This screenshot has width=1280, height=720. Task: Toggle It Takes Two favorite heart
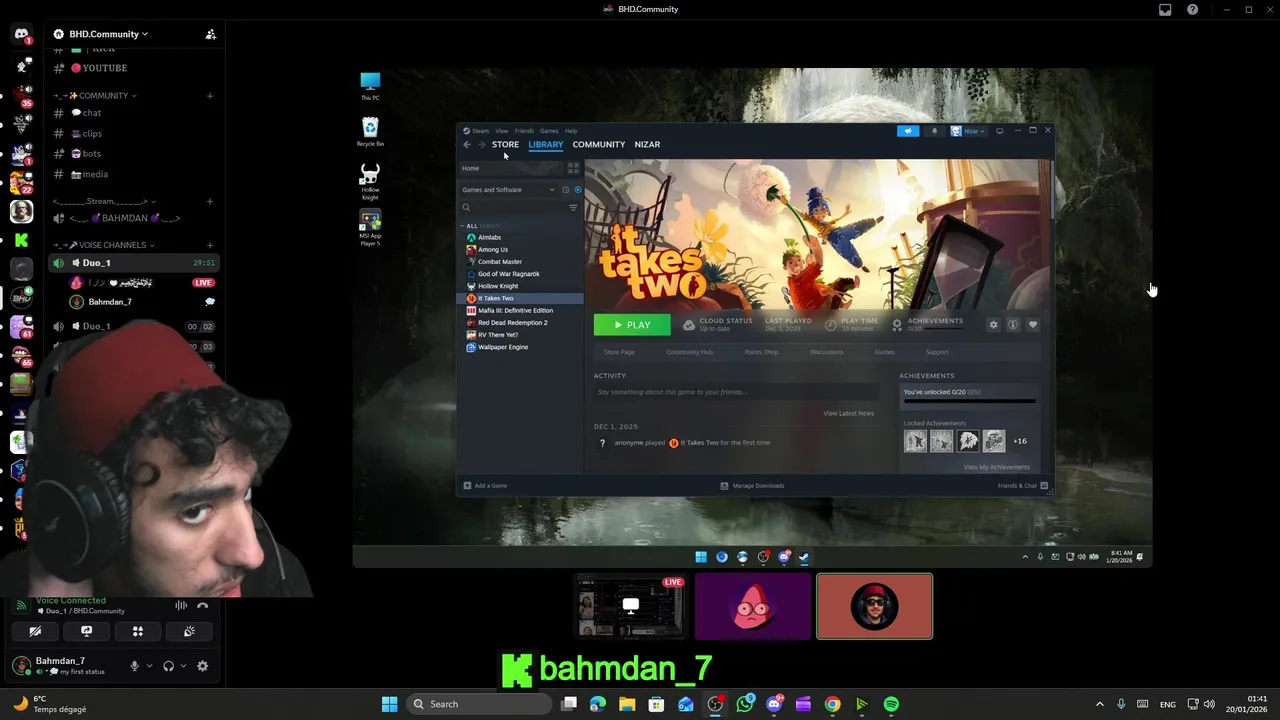(x=1033, y=325)
